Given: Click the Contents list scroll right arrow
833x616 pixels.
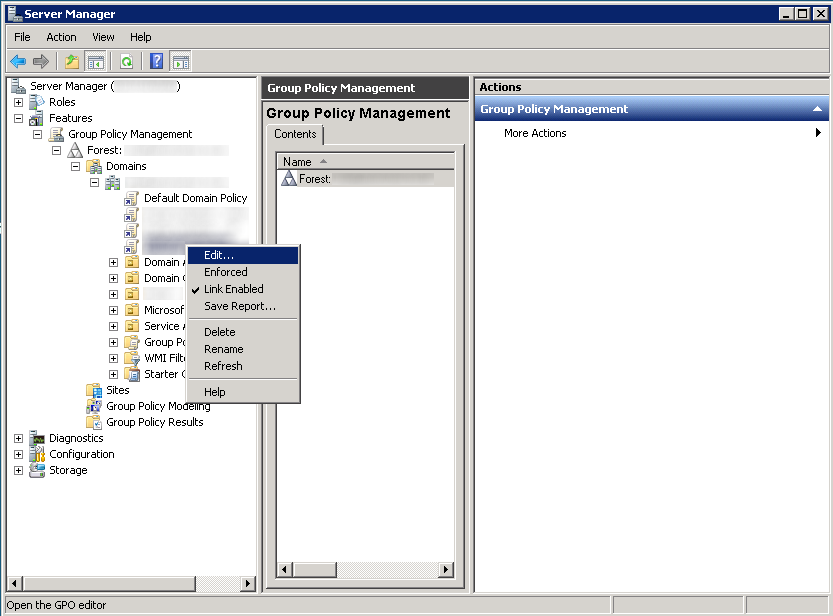Looking at the screenshot, I should pos(446,570).
